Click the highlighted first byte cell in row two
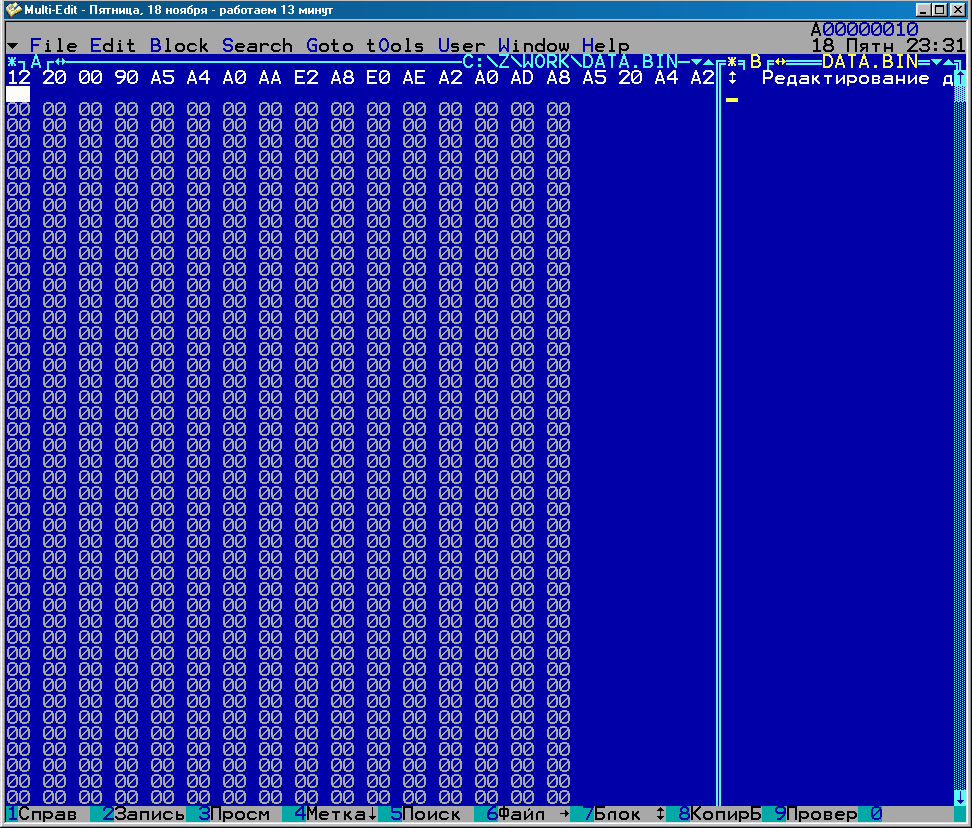The width and height of the screenshot is (972, 828). point(18,94)
